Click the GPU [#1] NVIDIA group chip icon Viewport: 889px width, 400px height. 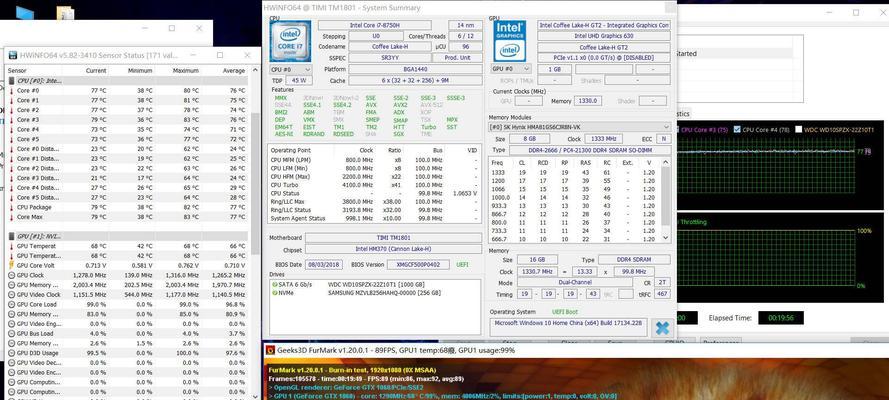(x=12, y=236)
